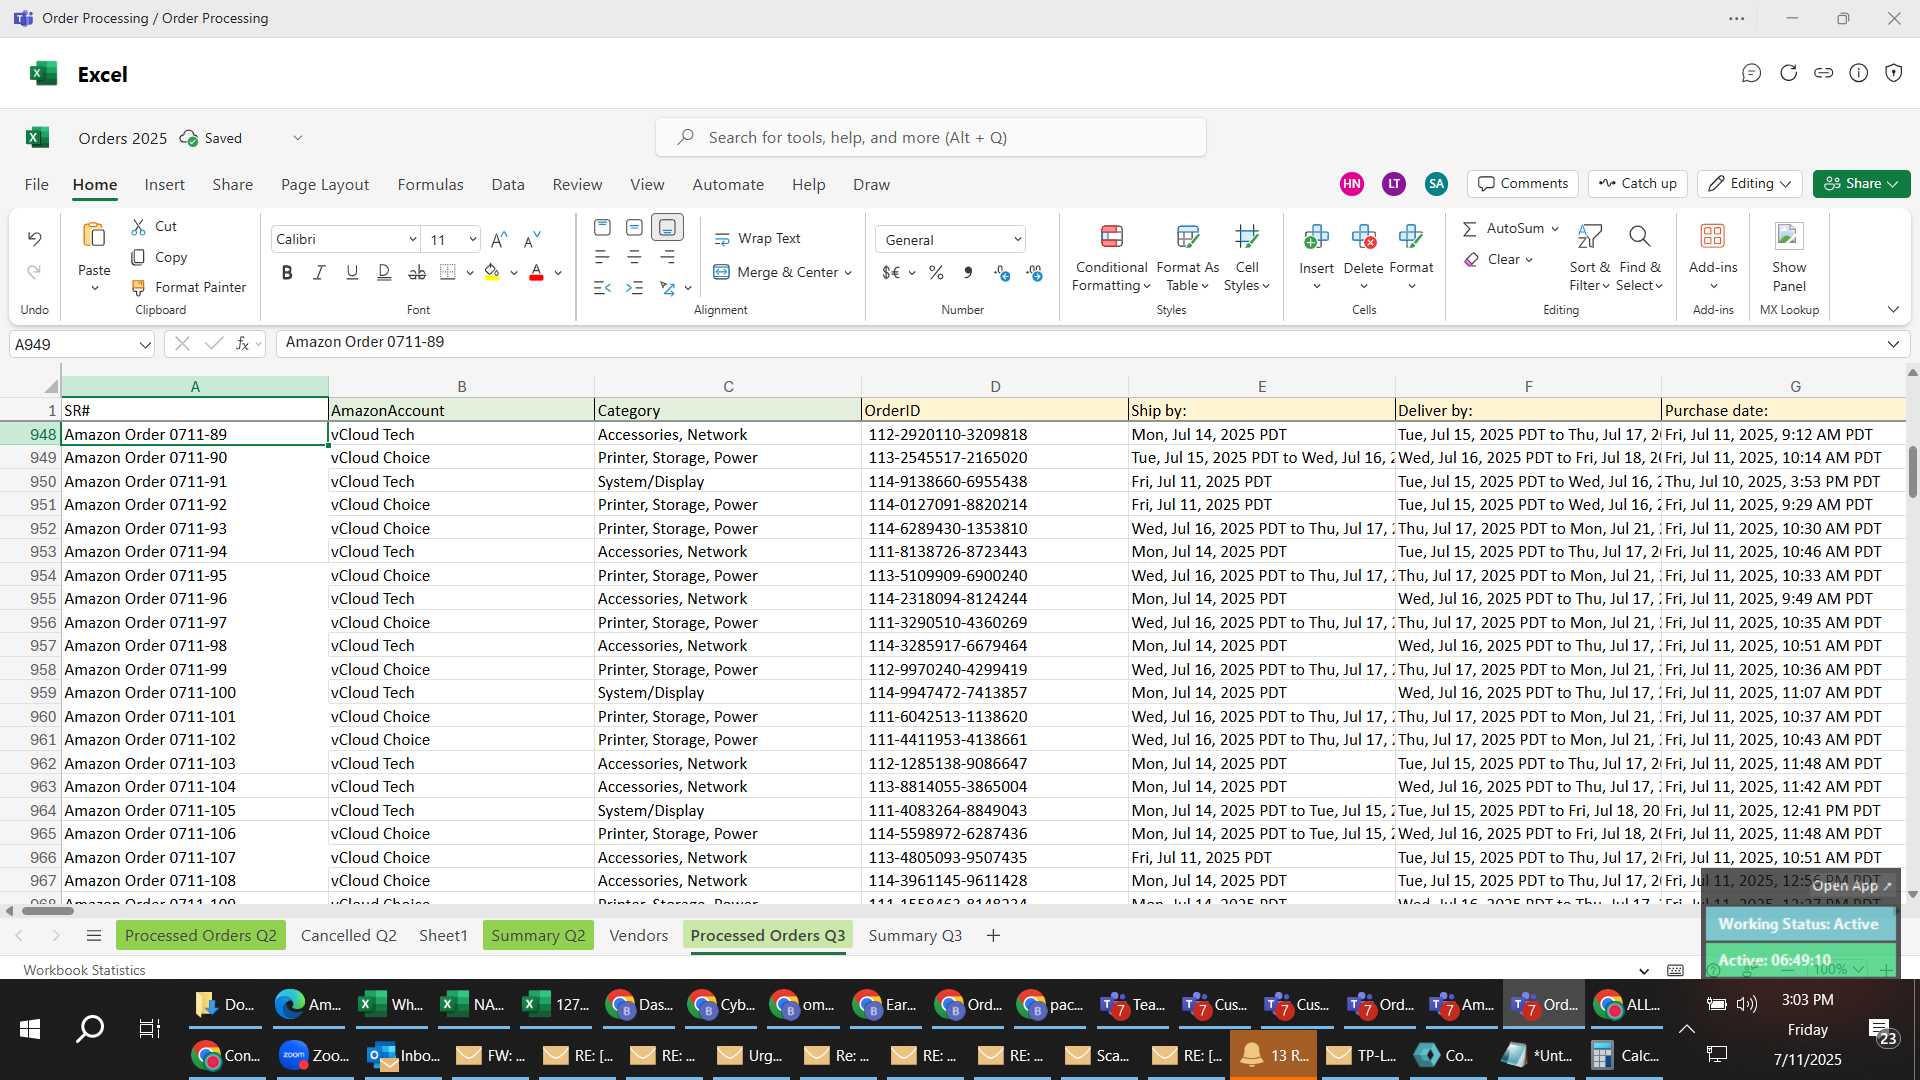
Task: Open the Add-ins icon
Action: 1712,237
